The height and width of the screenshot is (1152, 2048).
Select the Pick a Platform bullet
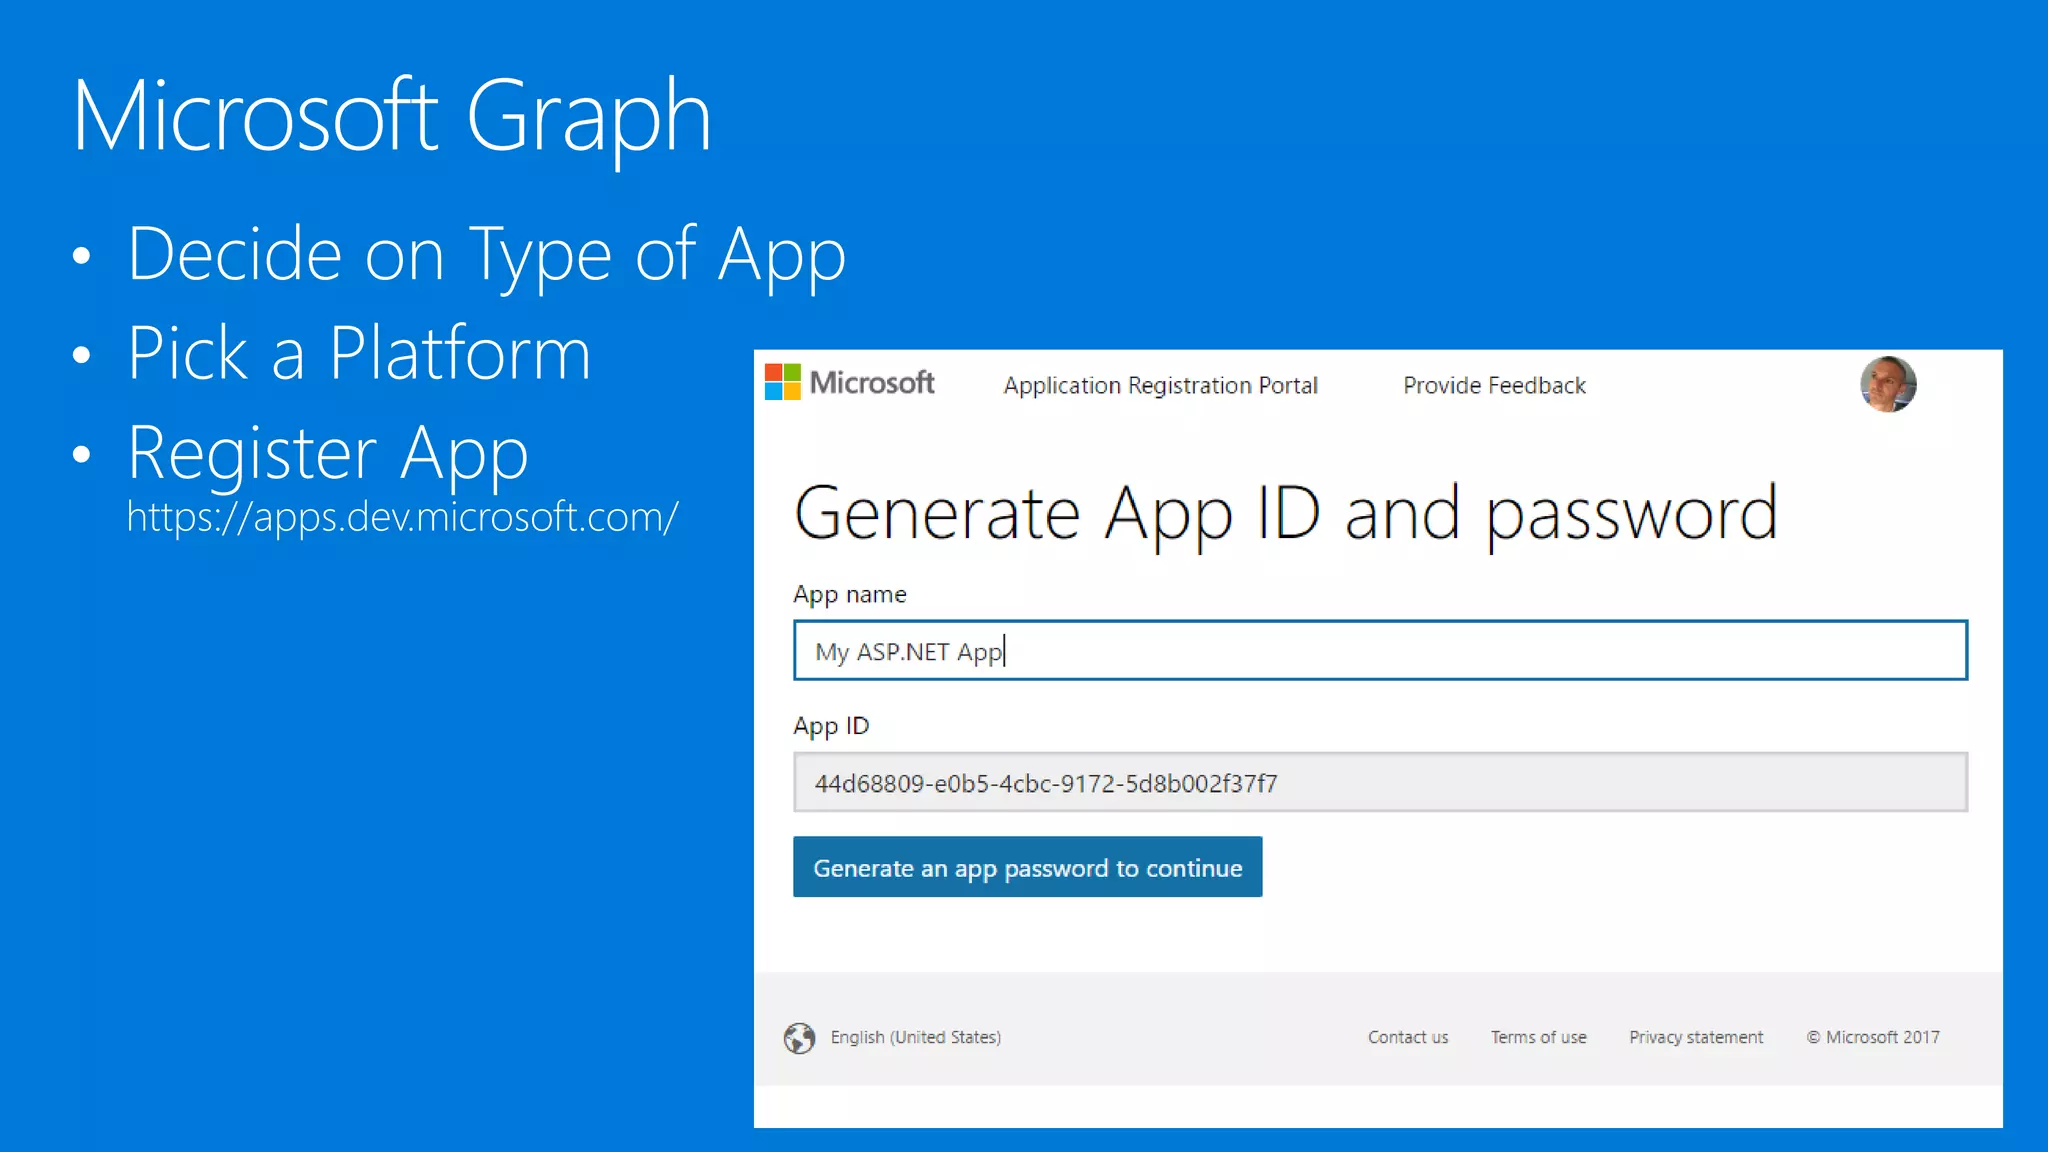pyautogui.click(x=359, y=354)
